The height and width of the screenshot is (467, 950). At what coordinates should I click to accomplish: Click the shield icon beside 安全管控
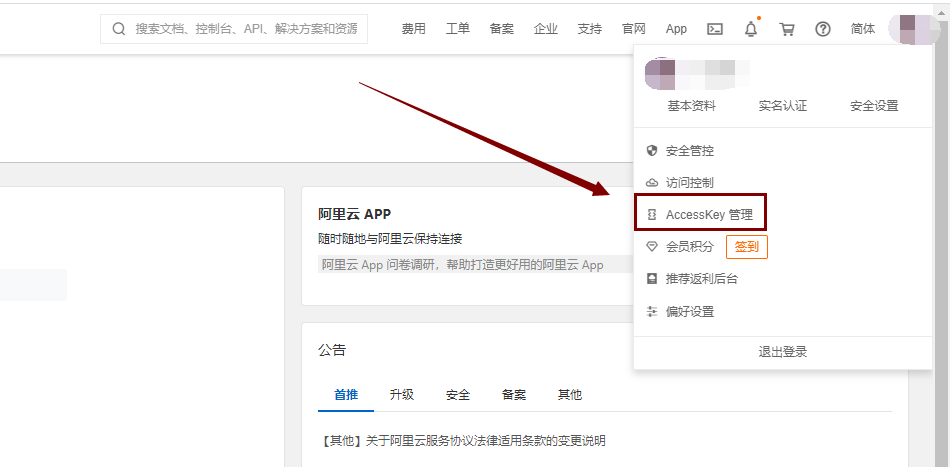[x=652, y=151]
